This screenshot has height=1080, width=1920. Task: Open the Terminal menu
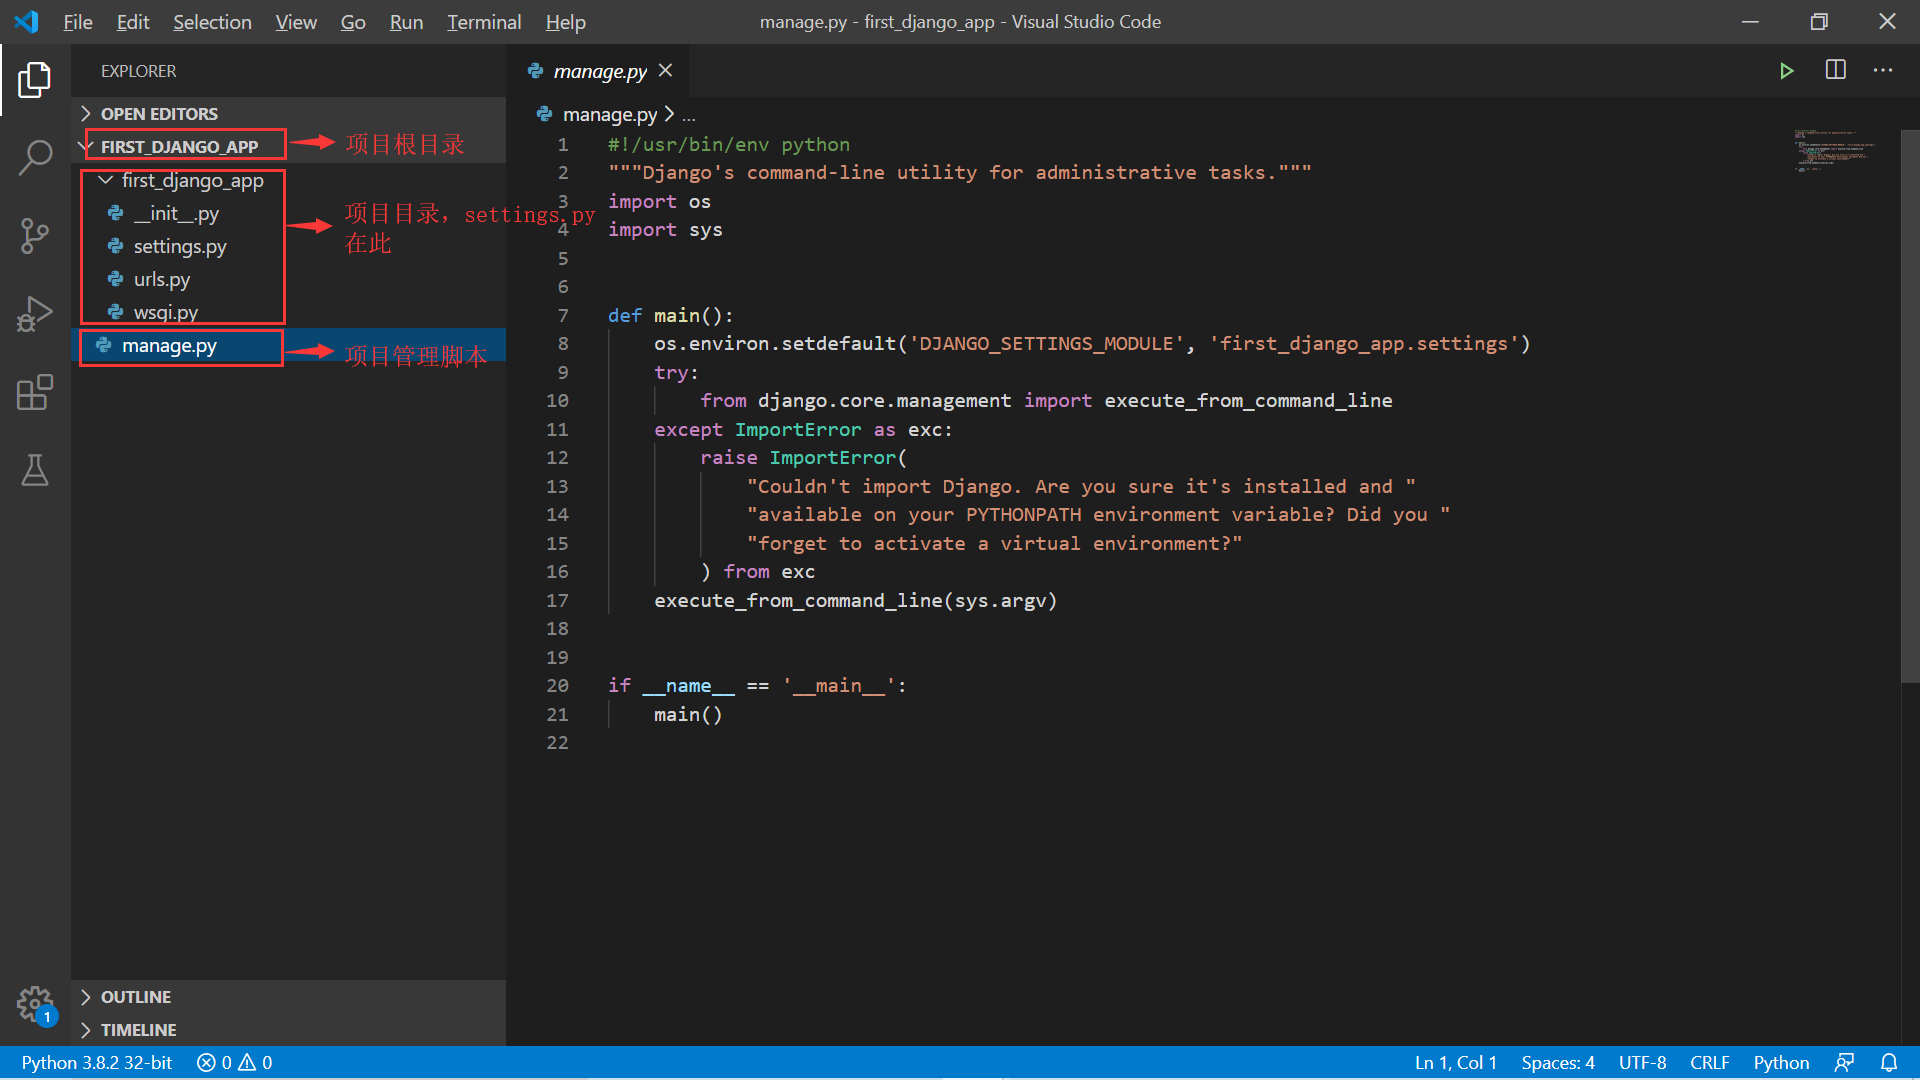click(x=484, y=22)
